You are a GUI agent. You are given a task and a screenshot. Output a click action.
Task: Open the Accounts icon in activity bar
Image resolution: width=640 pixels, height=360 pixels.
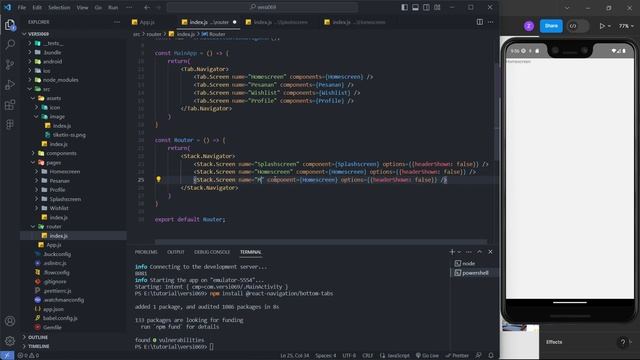pos(10,321)
